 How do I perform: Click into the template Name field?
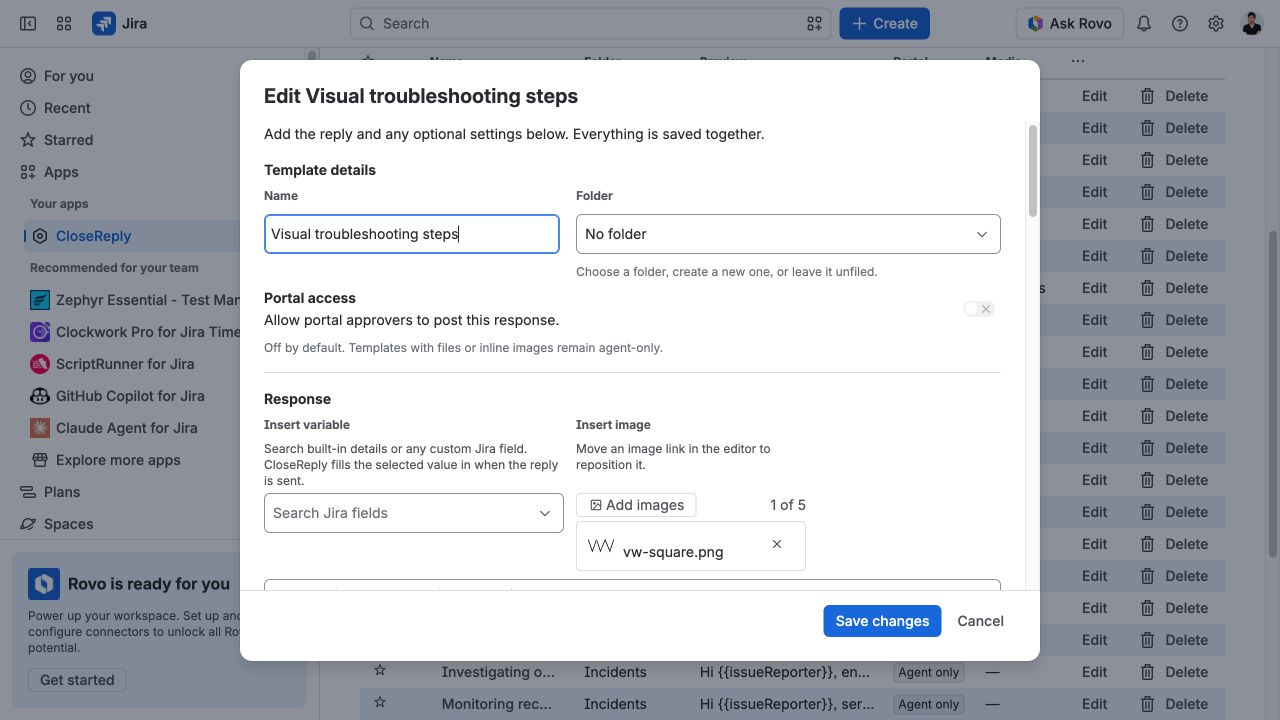[412, 234]
